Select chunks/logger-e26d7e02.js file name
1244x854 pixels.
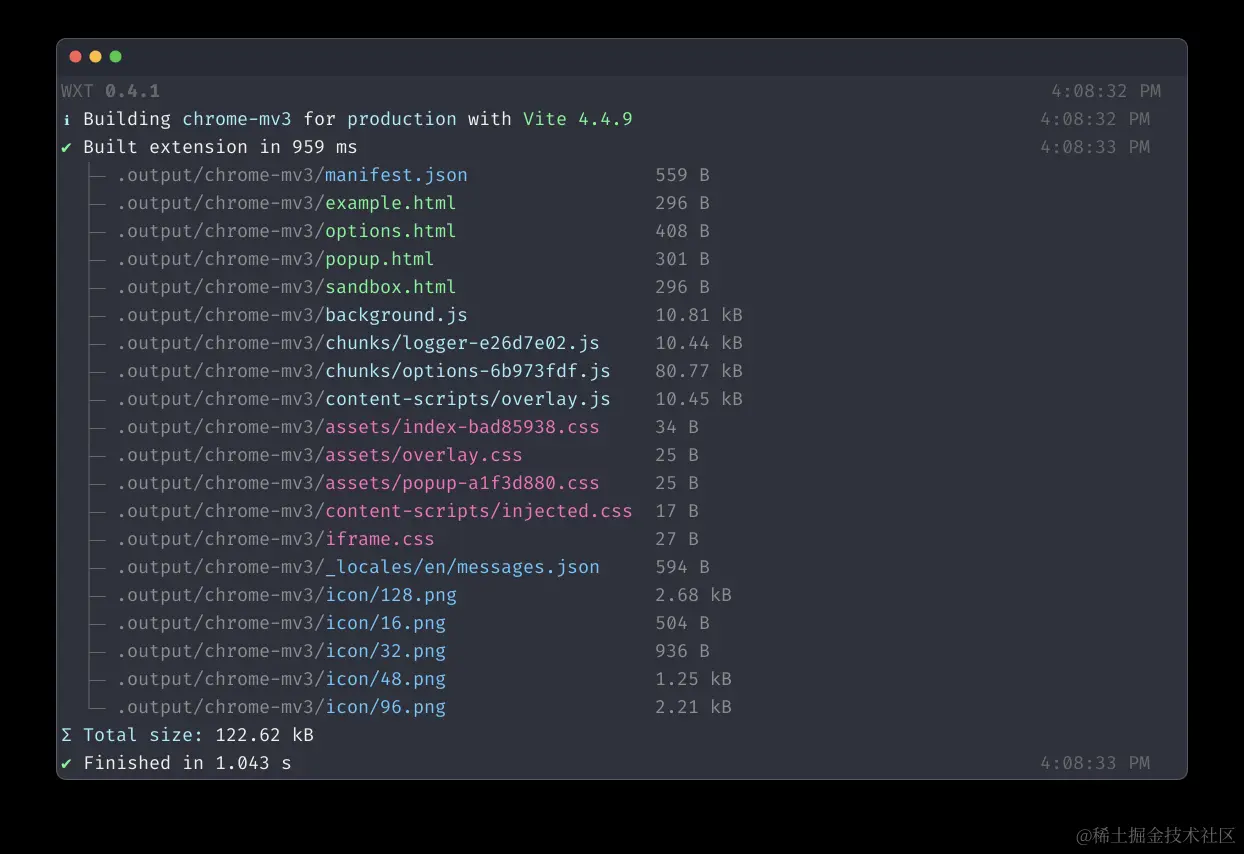tap(462, 343)
